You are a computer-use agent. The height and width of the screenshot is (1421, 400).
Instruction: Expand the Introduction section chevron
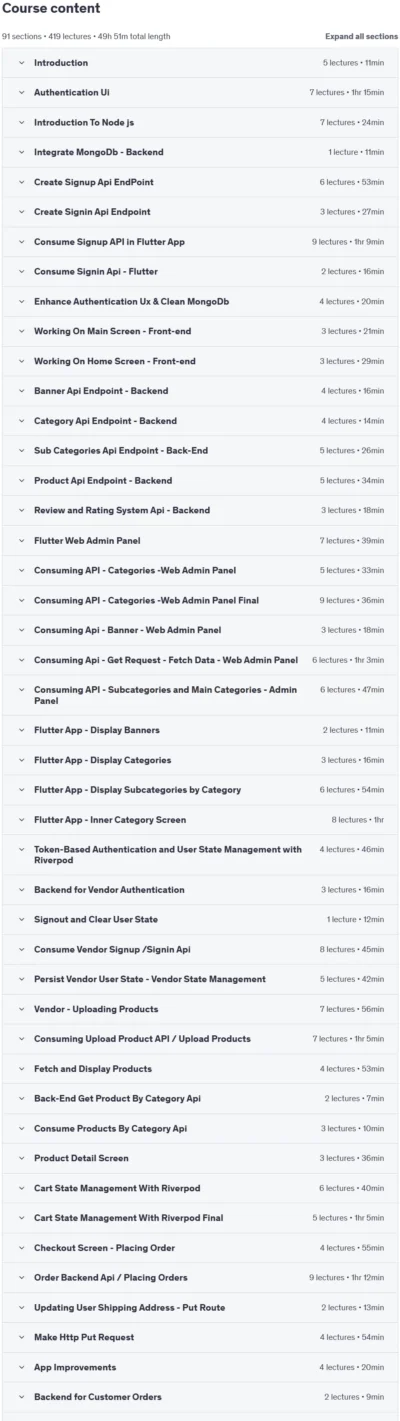point(21,63)
